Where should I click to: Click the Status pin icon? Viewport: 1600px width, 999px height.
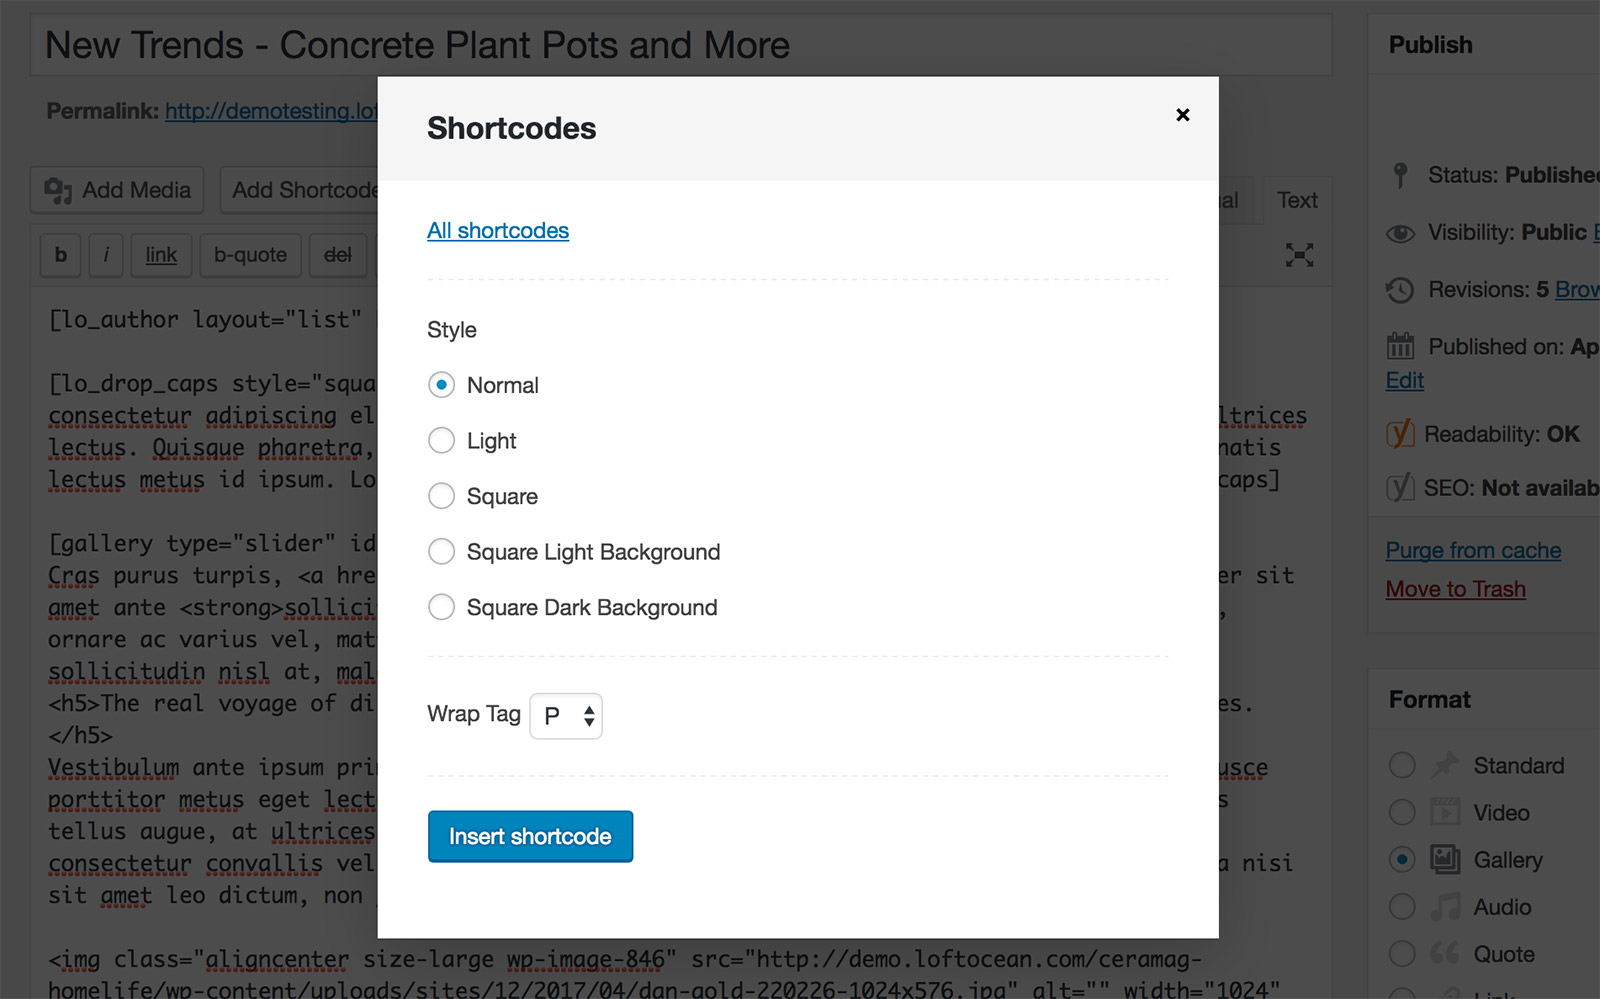(1400, 175)
